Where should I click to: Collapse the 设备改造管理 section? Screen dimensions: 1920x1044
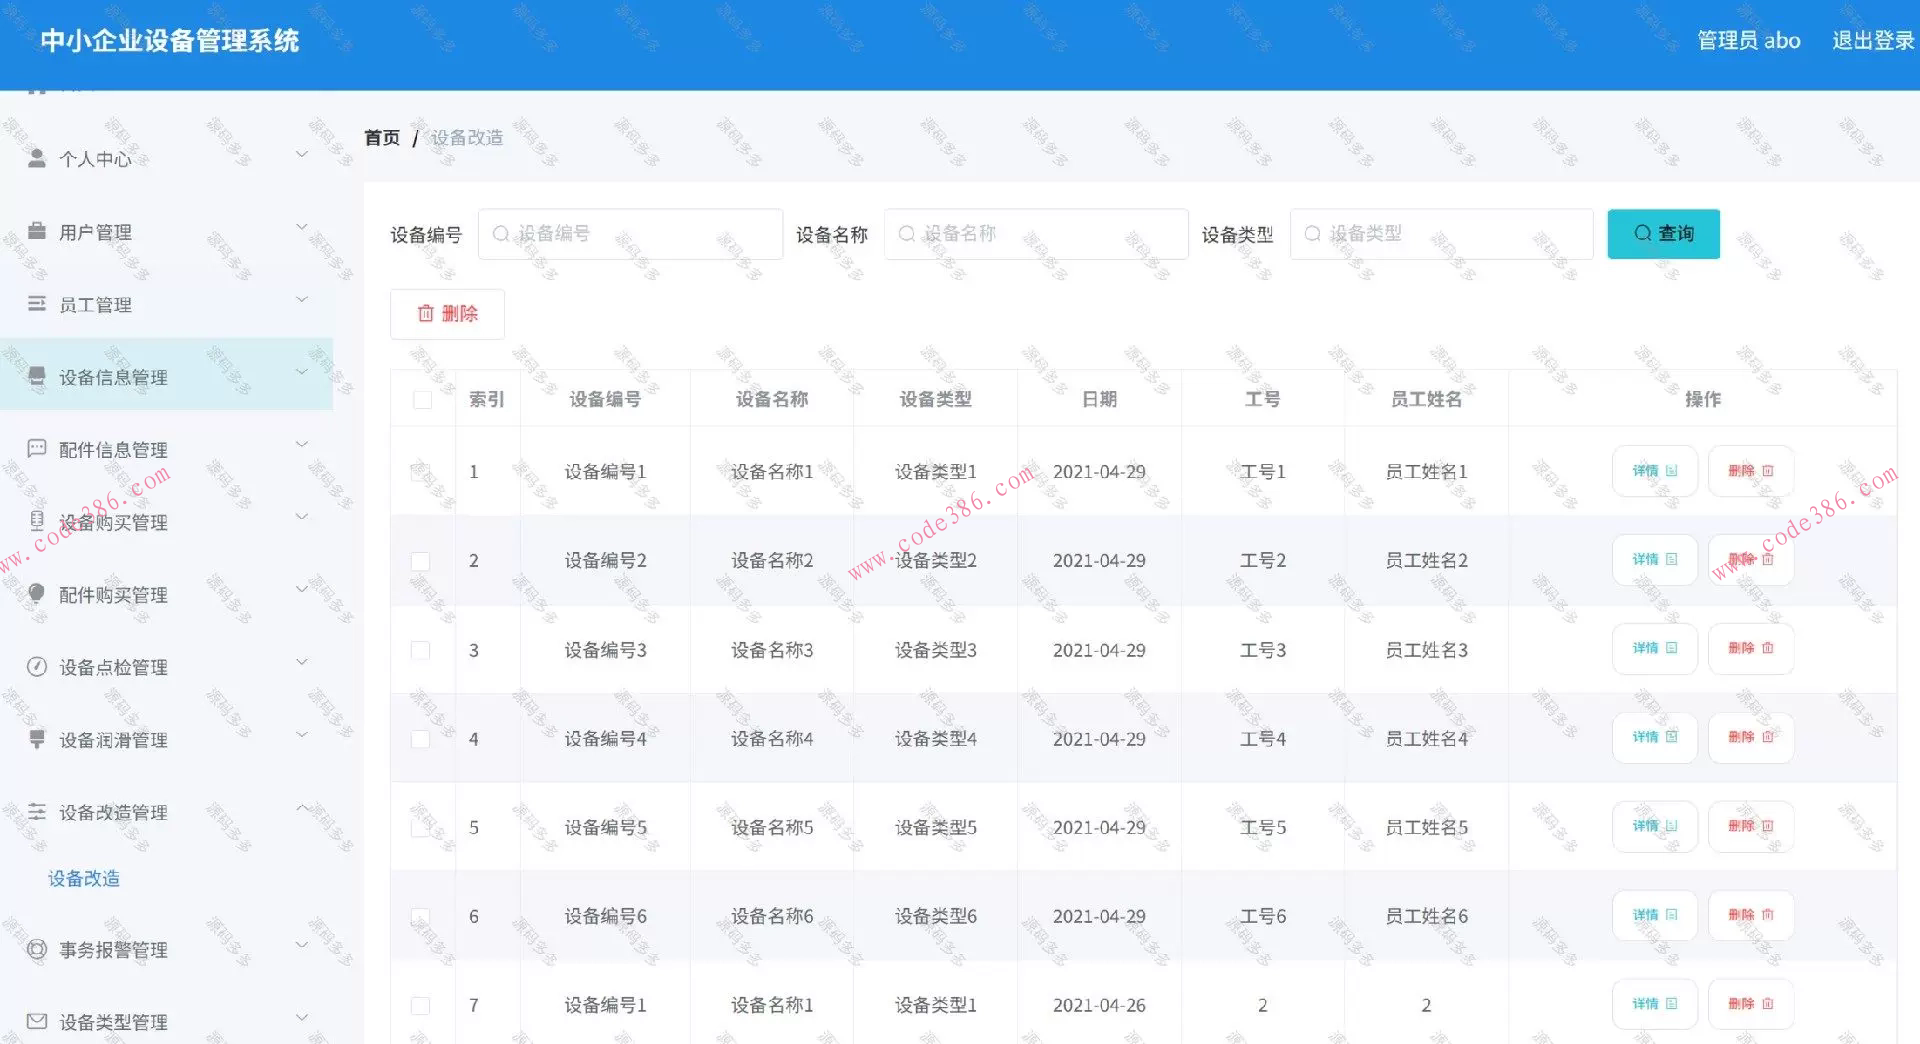(301, 808)
